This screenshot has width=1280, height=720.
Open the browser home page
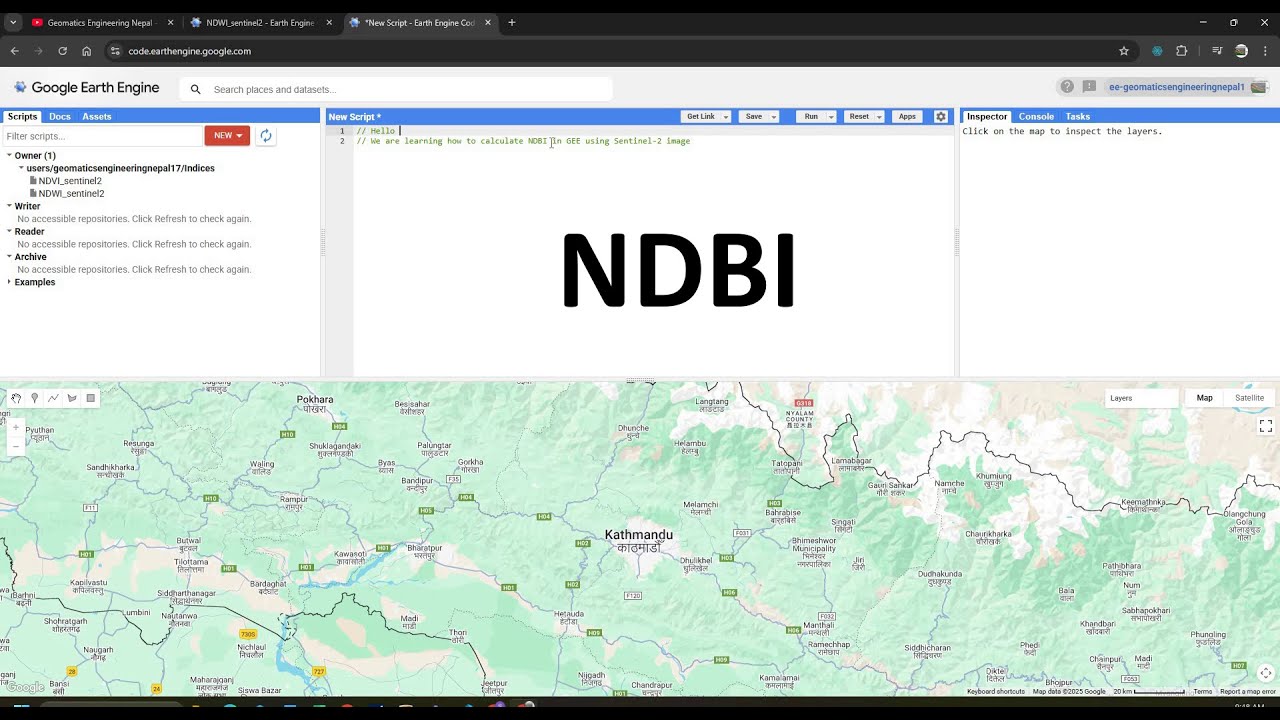tap(86, 51)
